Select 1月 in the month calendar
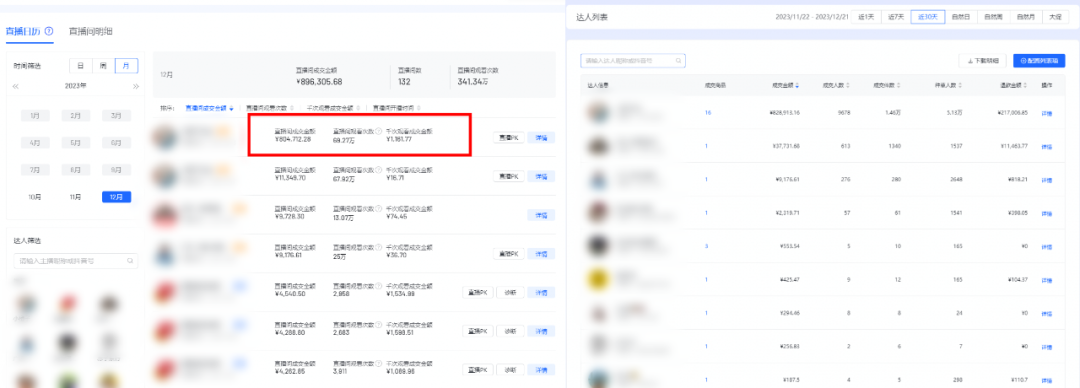The width and height of the screenshot is (1080, 388). pyautogui.click(x=35, y=116)
